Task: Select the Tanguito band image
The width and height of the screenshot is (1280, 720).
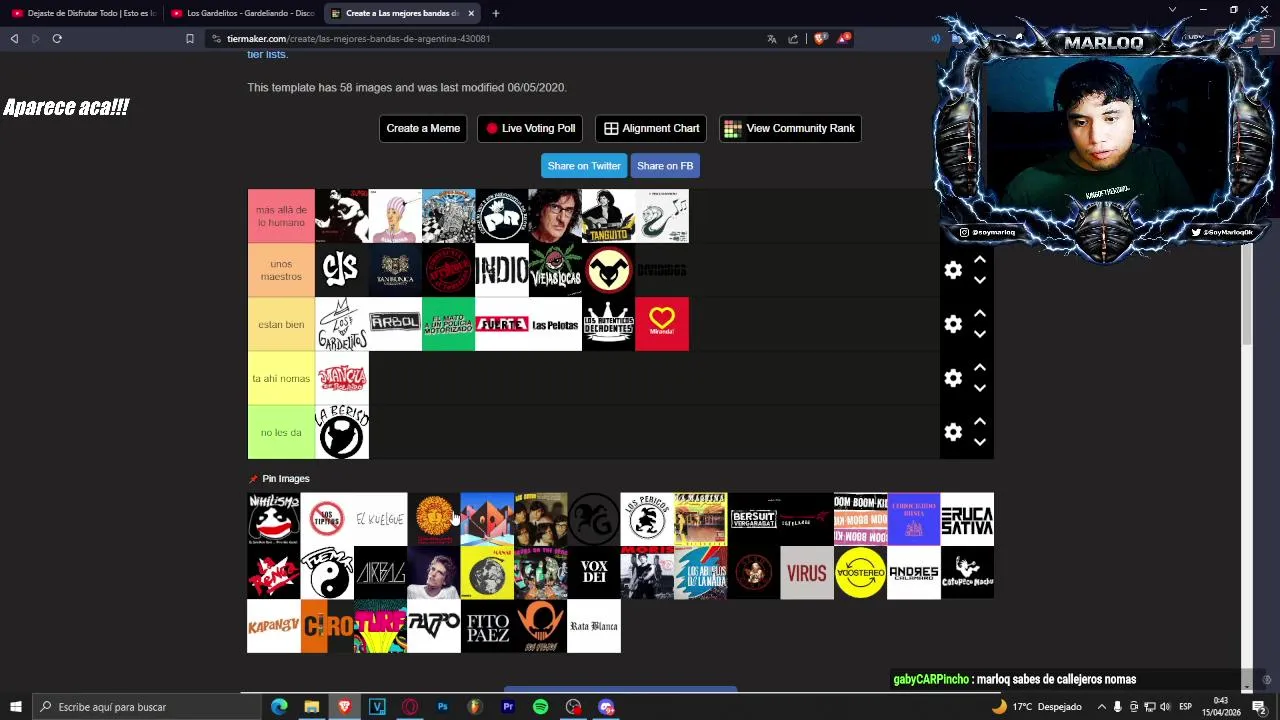Action: (608, 216)
